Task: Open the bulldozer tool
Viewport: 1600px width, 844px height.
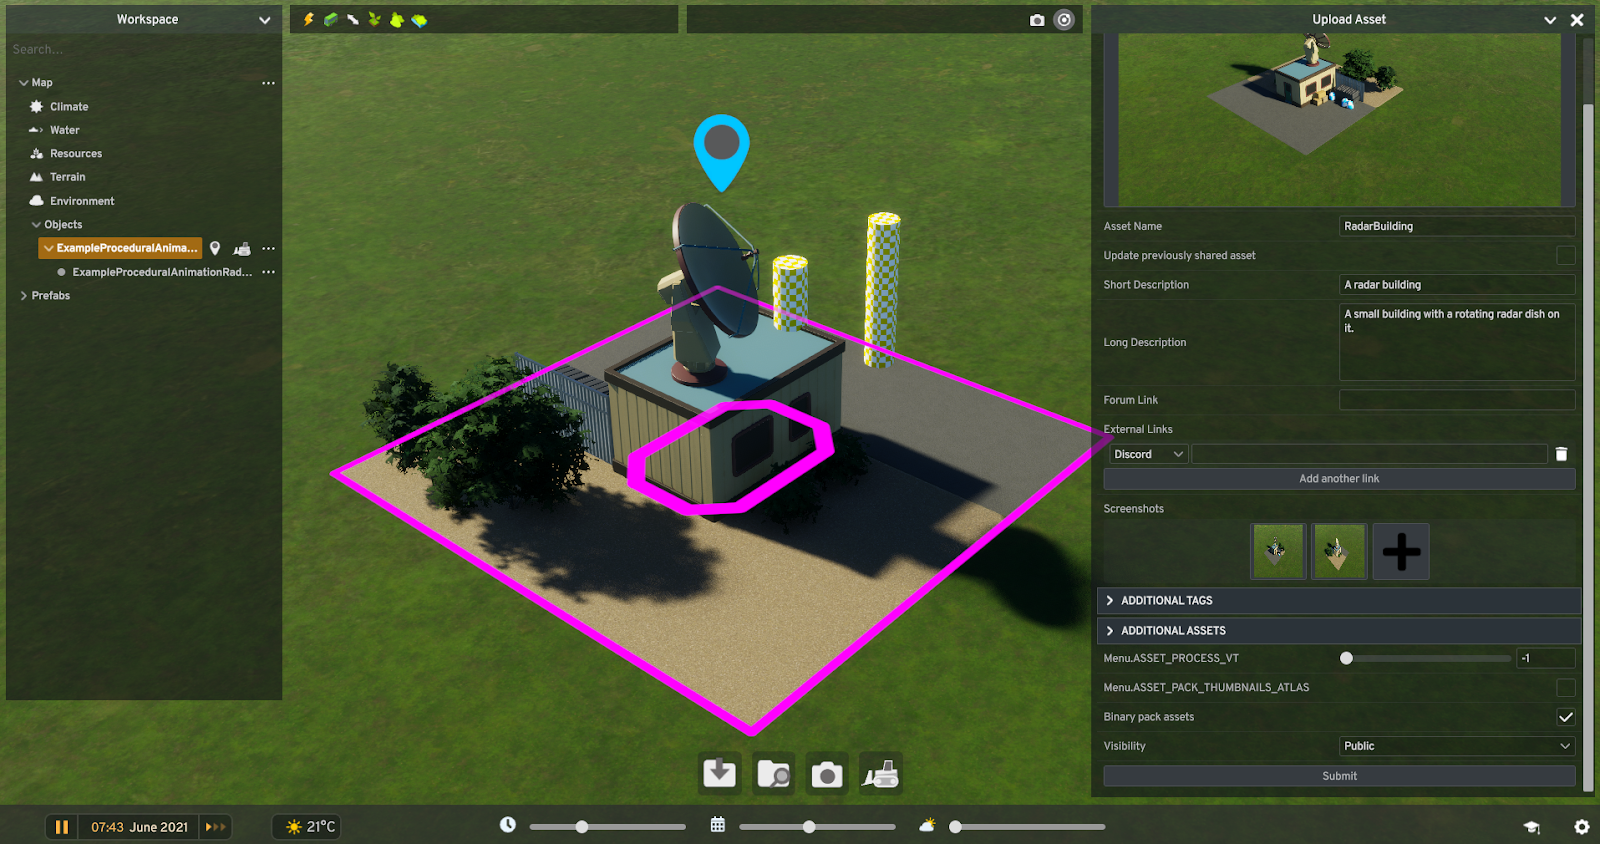Action: click(x=880, y=774)
